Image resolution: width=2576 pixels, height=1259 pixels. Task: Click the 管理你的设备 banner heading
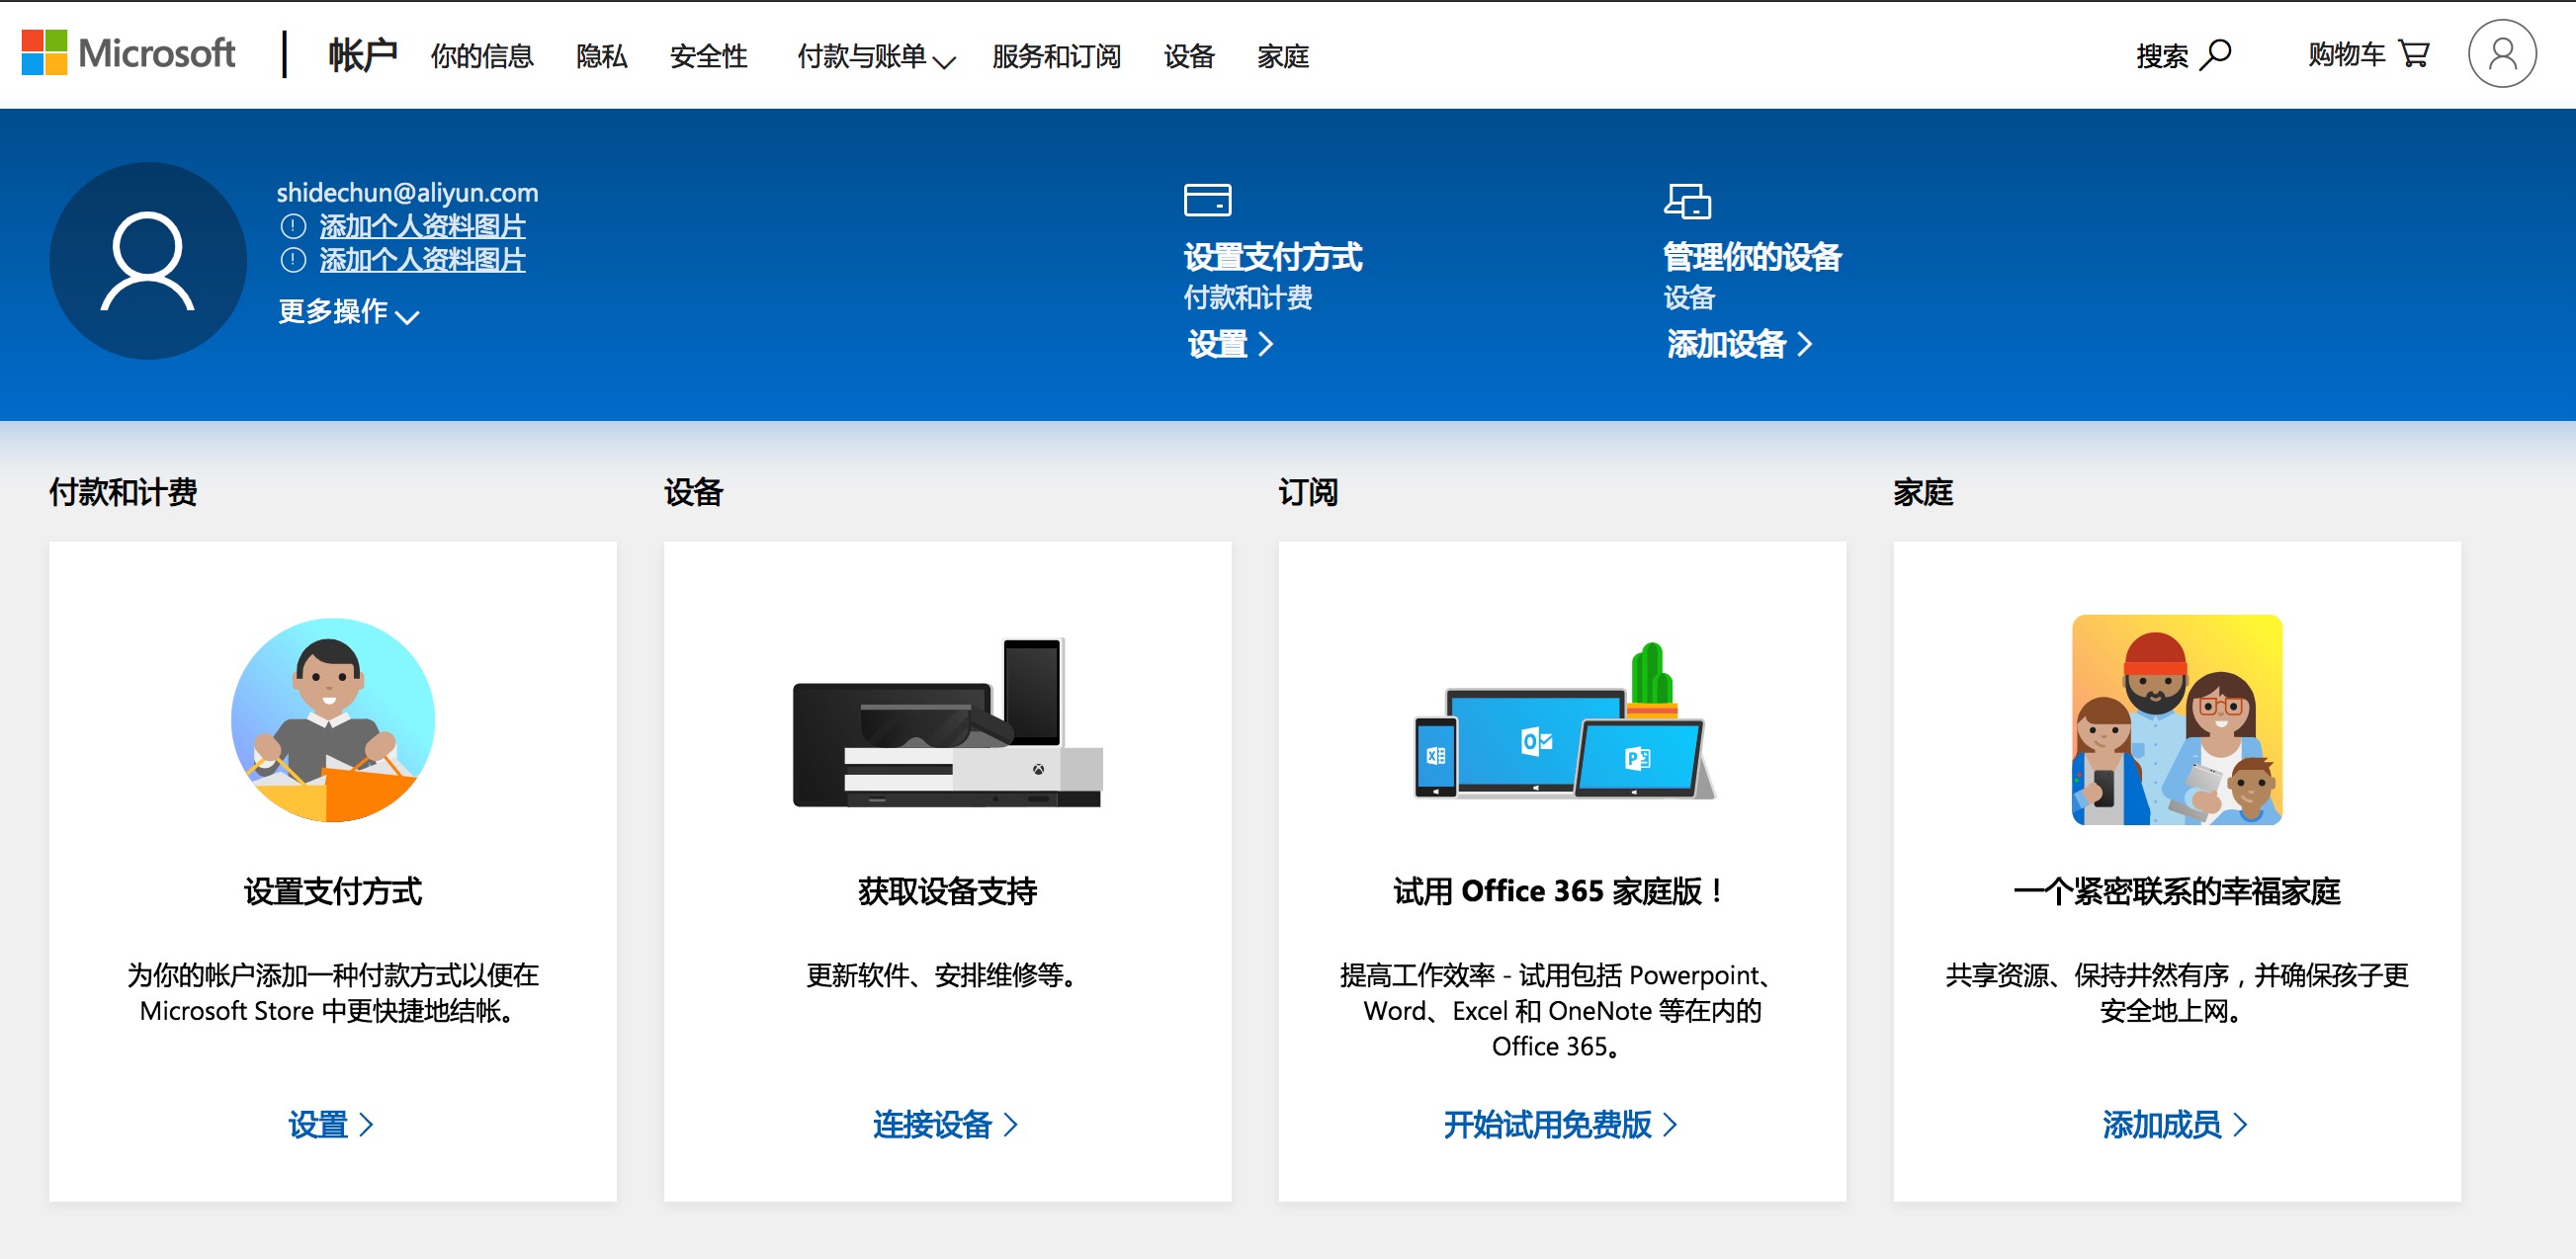[x=1752, y=257]
